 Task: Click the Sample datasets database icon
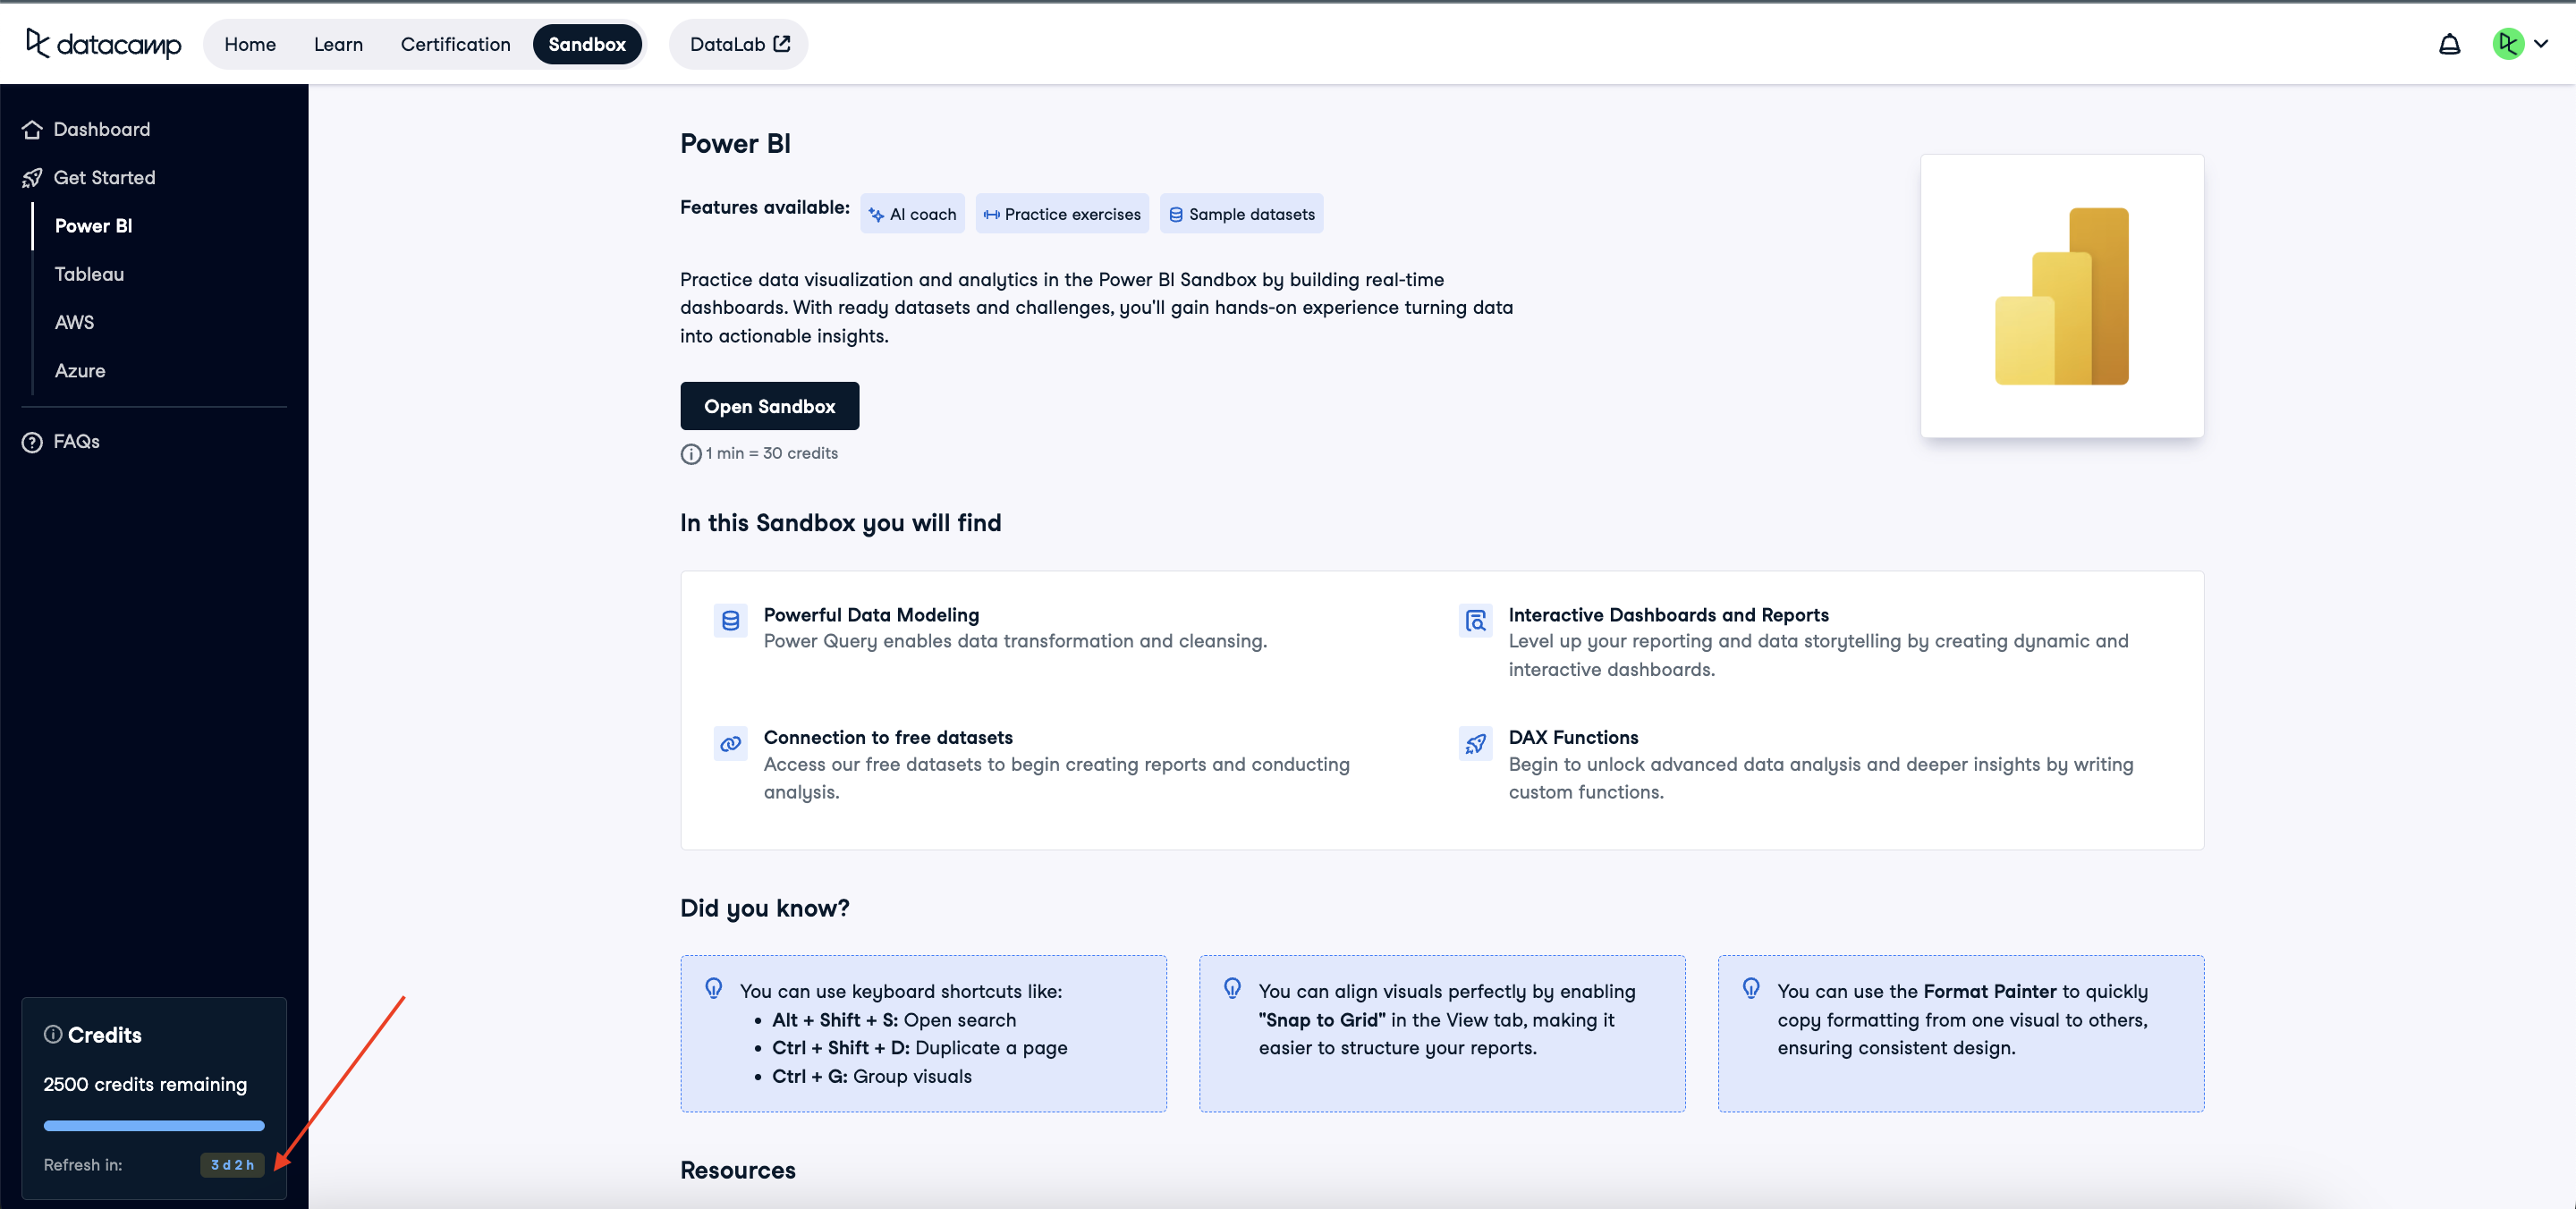1176,215
